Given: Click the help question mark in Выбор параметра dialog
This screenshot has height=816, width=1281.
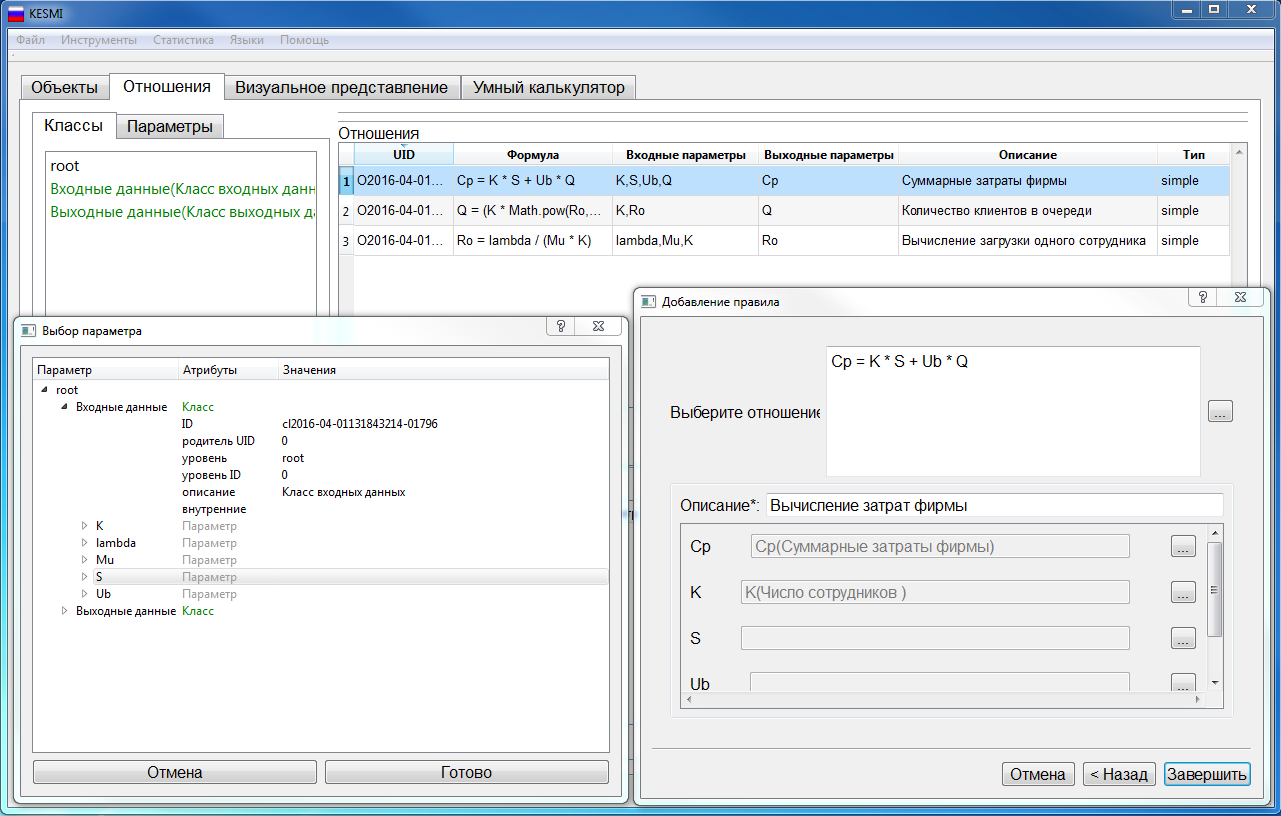Looking at the screenshot, I should click(x=561, y=327).
